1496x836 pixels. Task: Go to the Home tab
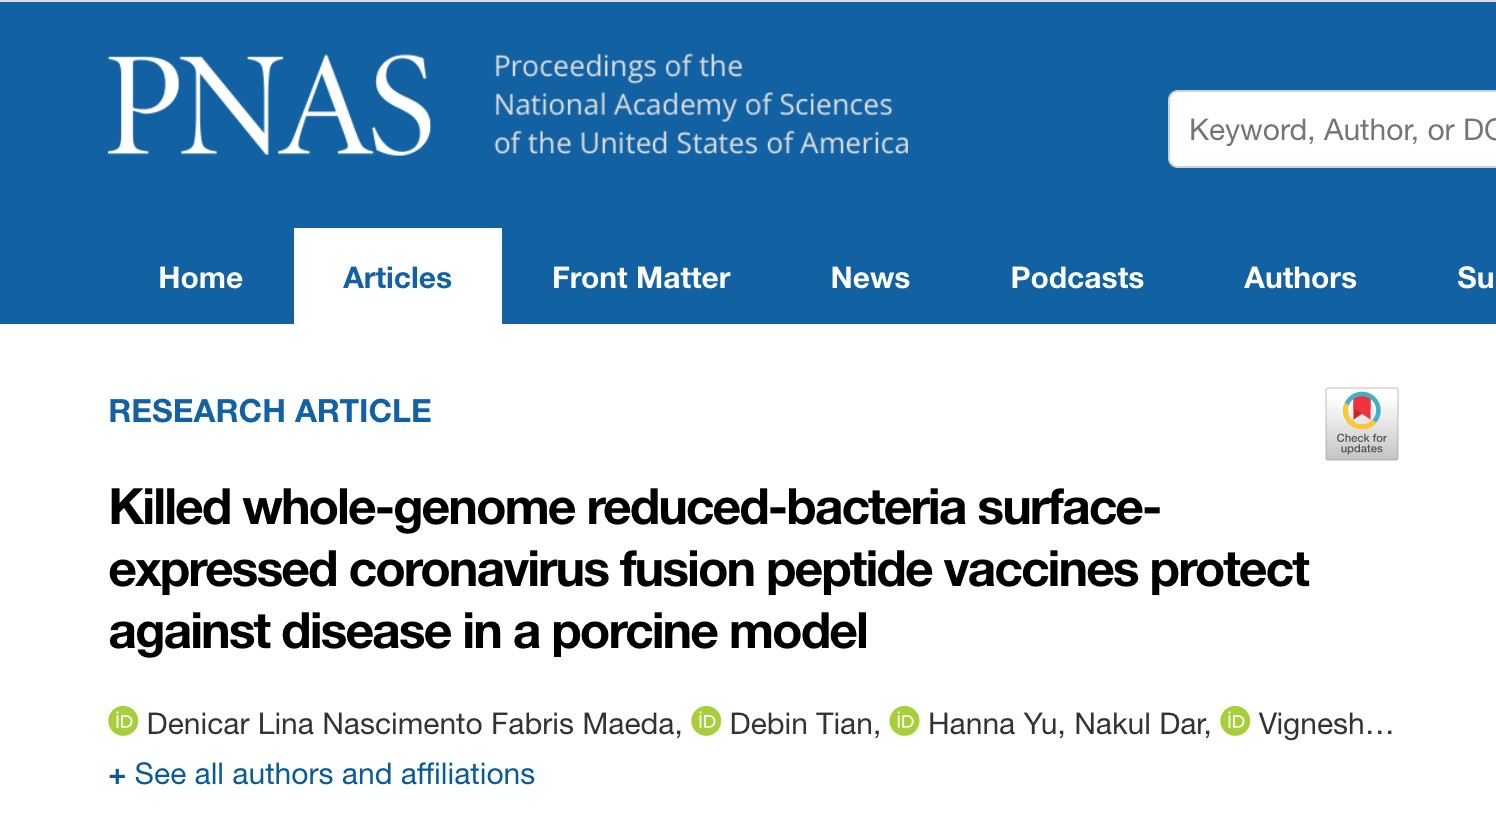coord(200,278)
